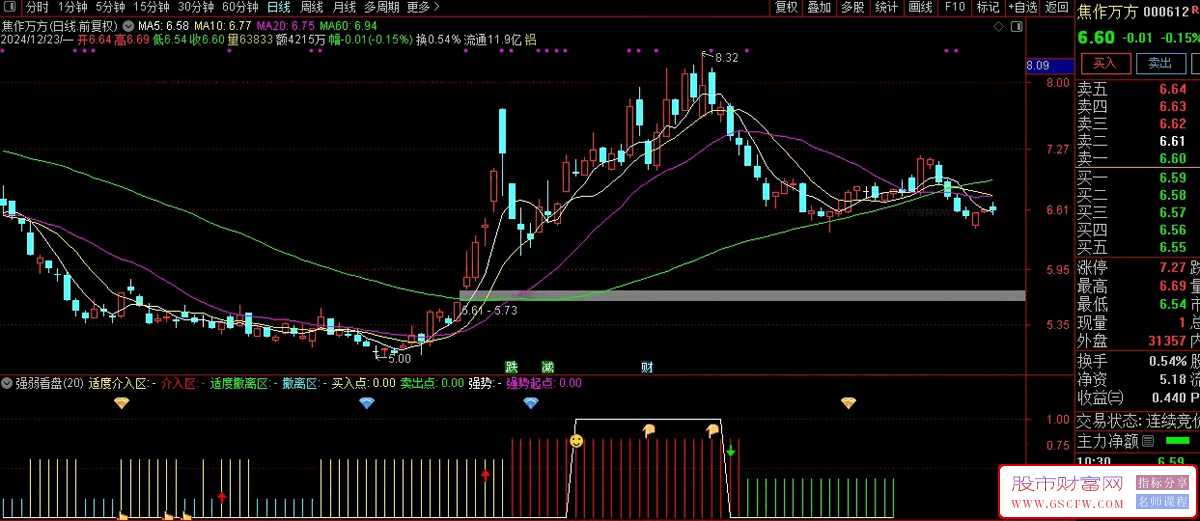Click the 卖五 price 6.64
The image size is (1200, 521).
tap(1172, 89)
